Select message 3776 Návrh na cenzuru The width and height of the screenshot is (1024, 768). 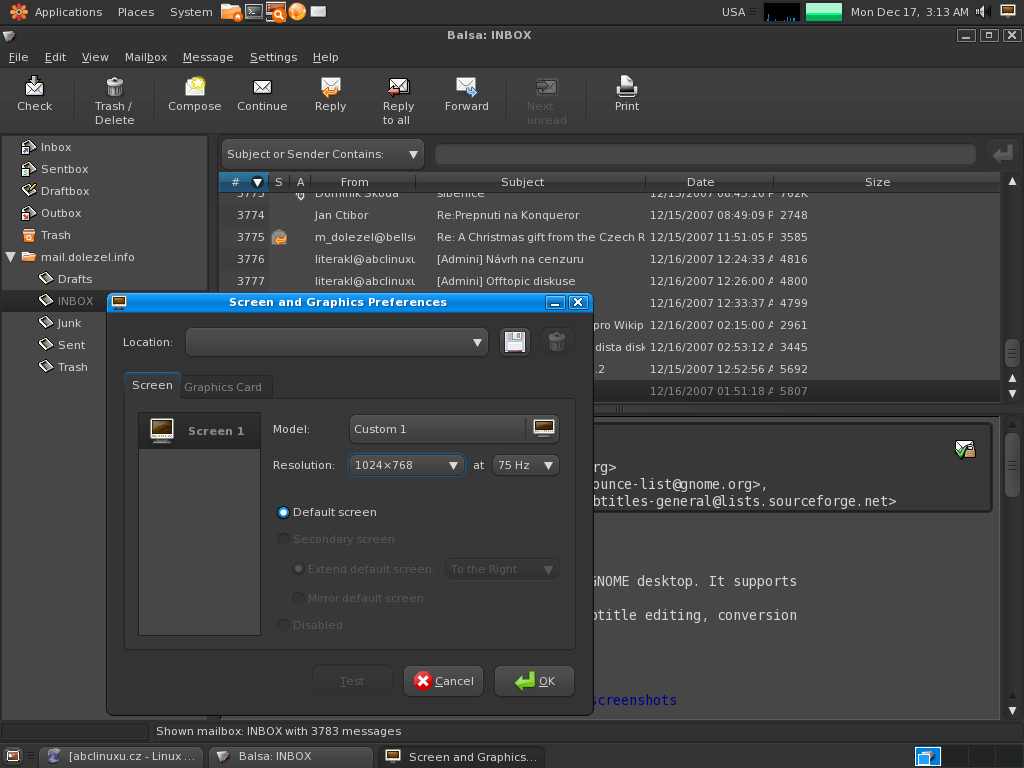(609, 259)
